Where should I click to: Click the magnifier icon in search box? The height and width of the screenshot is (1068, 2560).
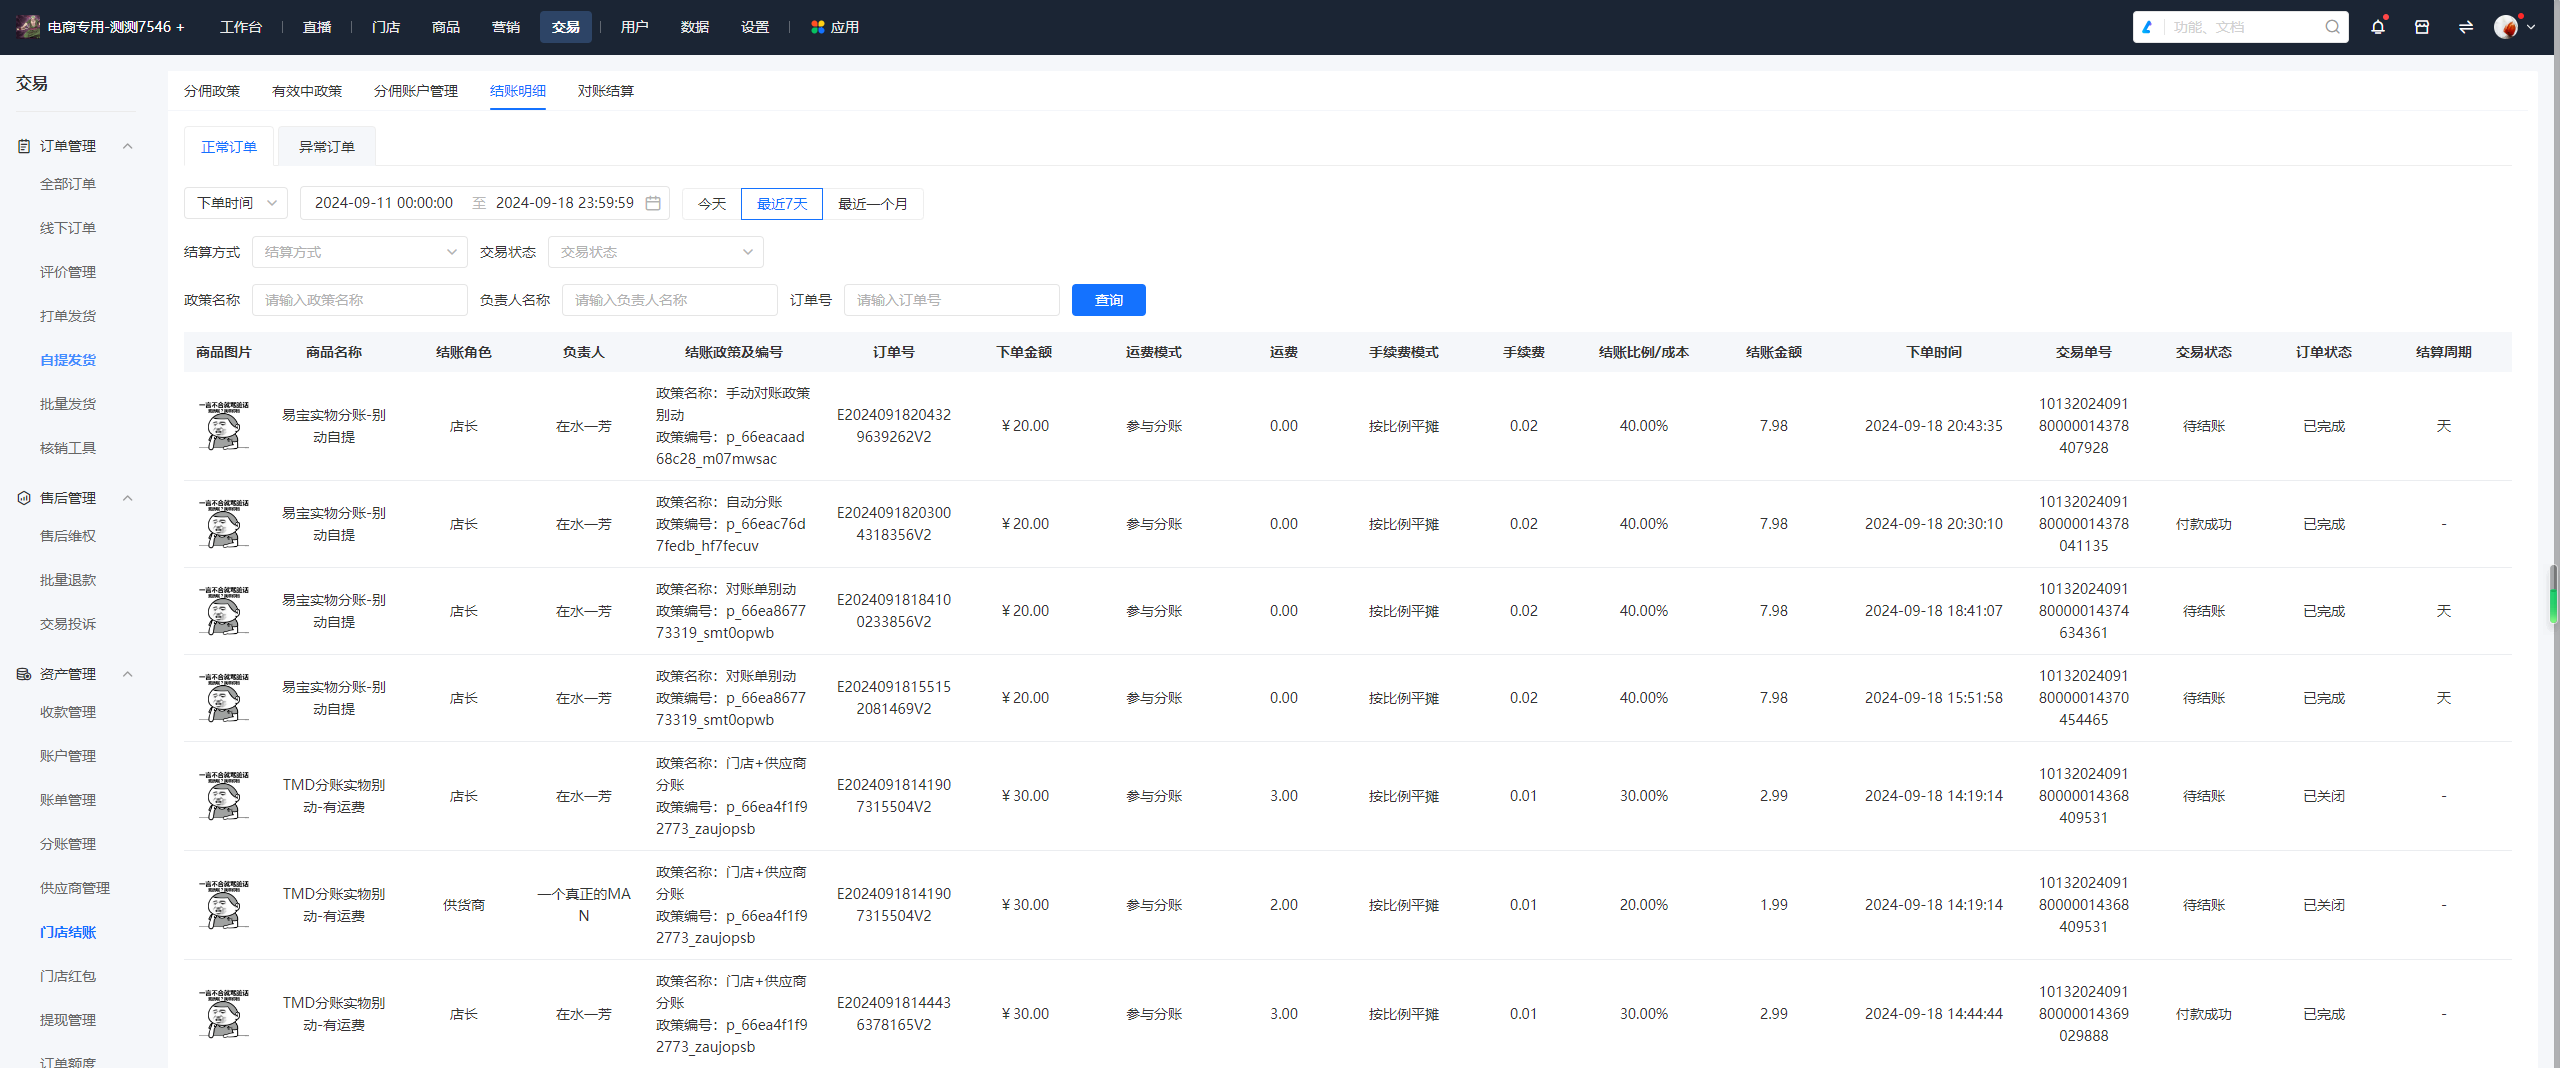pyautogui.click(x=2332, y=27)
